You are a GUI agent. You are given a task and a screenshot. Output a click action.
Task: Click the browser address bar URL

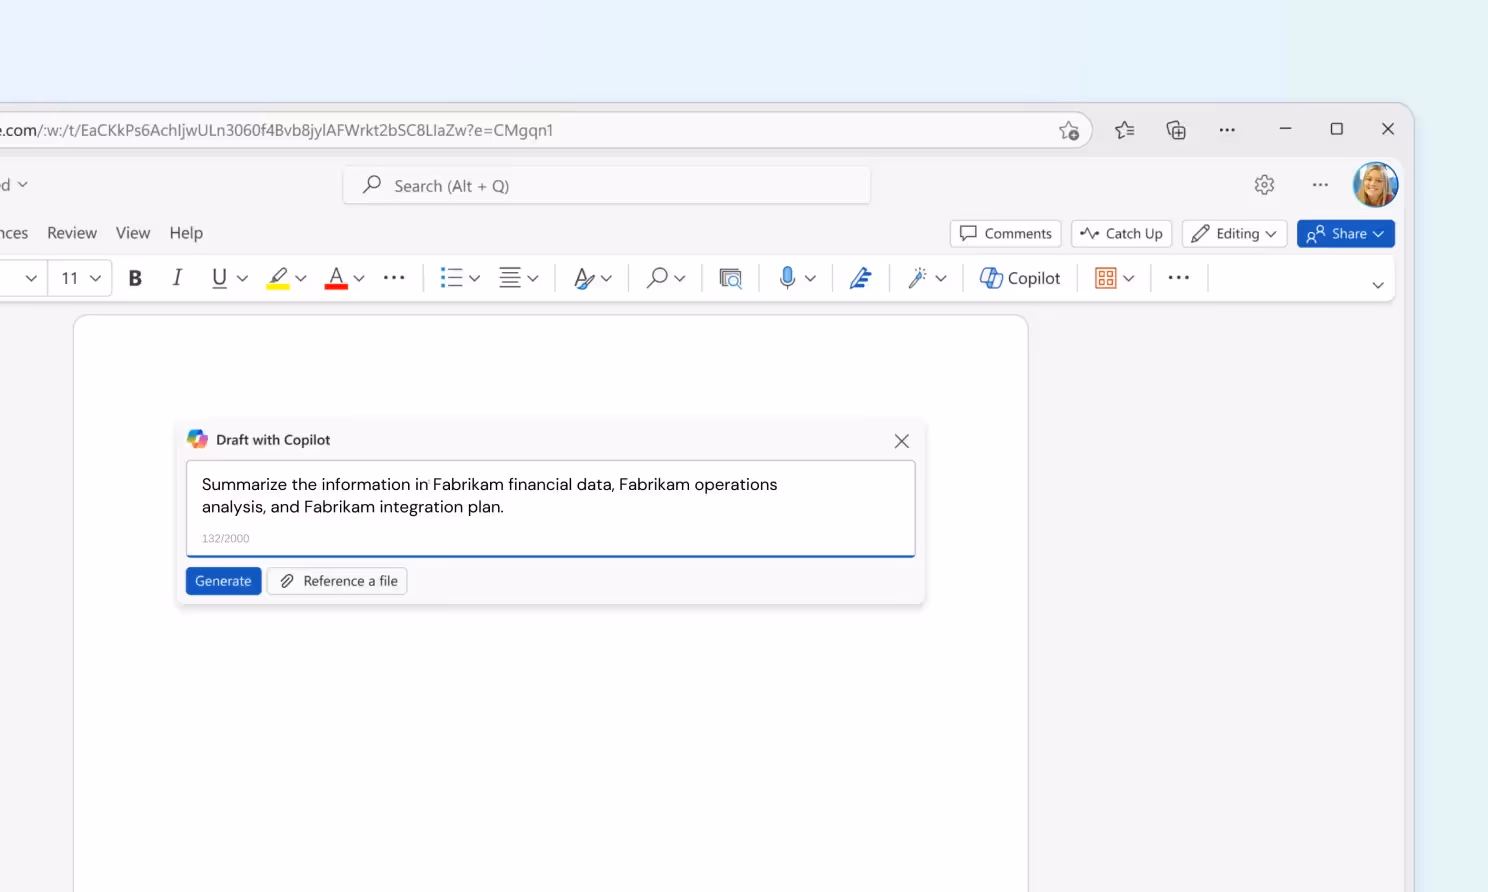[277, 130]
